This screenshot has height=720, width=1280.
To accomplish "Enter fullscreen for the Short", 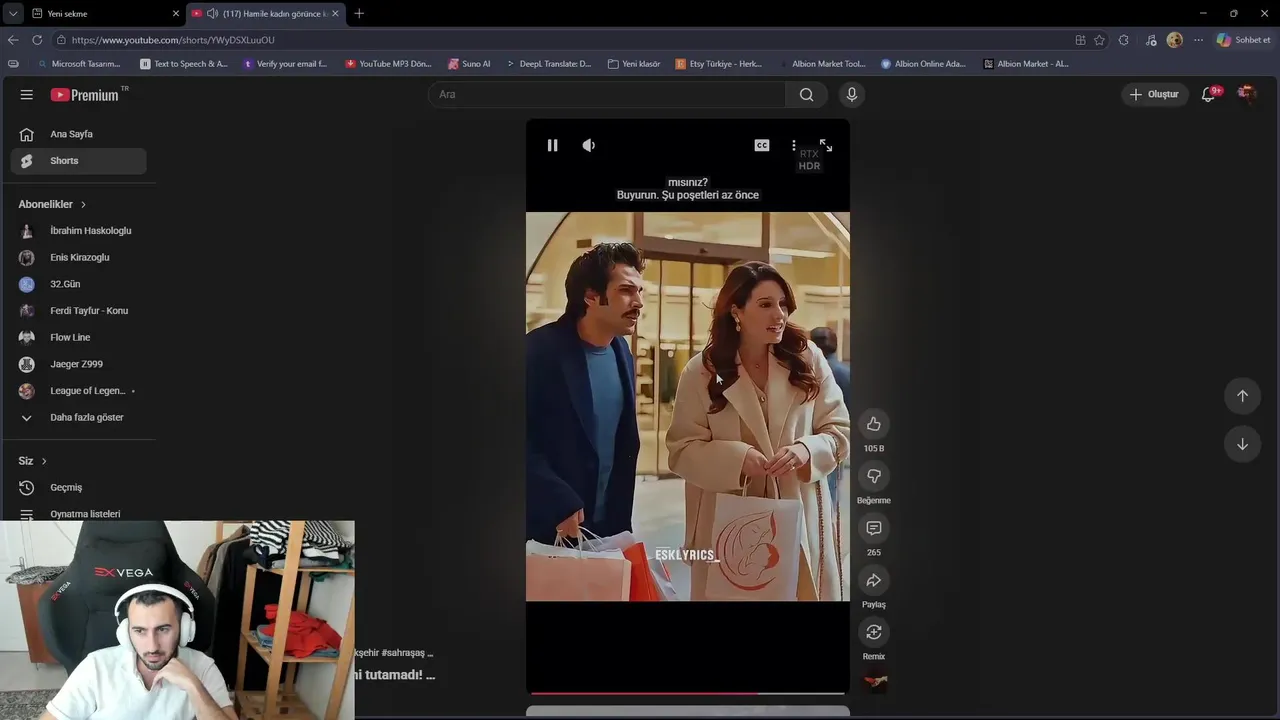I will tap(826, 145).
